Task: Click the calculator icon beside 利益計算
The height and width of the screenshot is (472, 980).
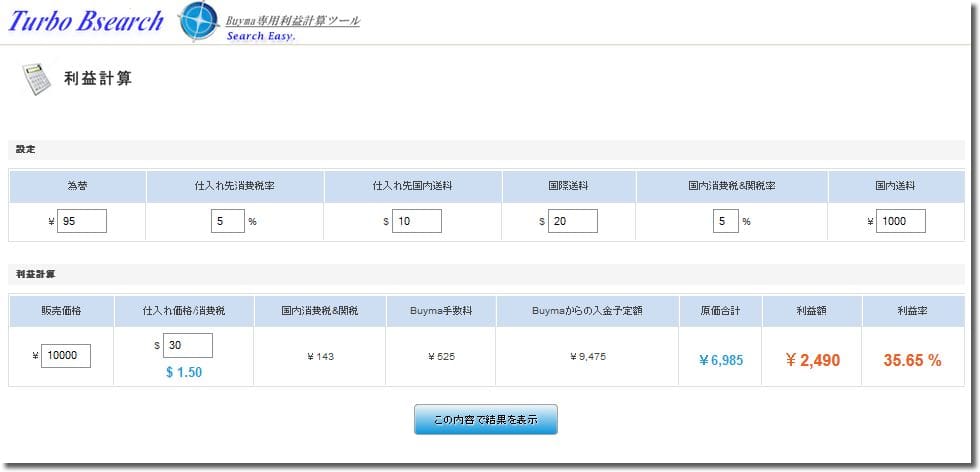Action: point(37,79)
